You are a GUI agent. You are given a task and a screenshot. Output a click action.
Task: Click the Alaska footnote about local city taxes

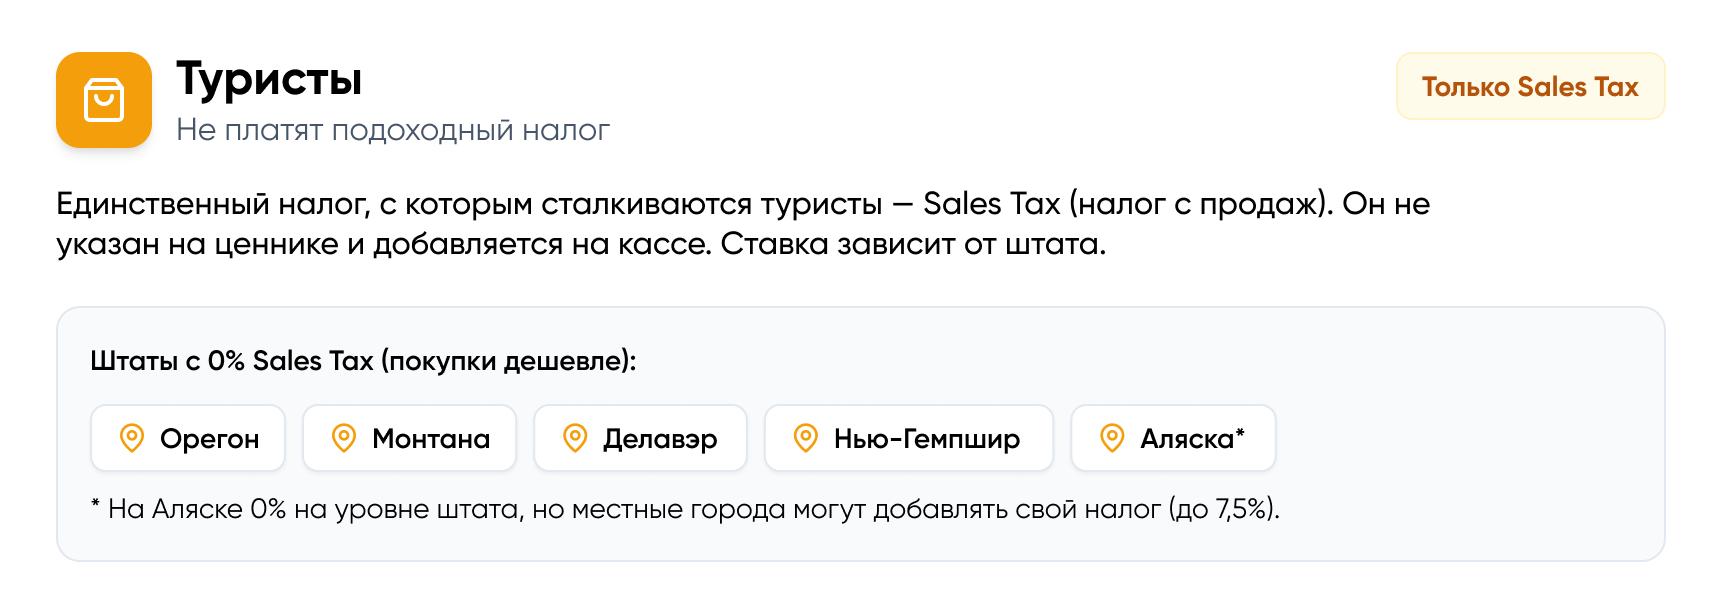tap(684, 509)
